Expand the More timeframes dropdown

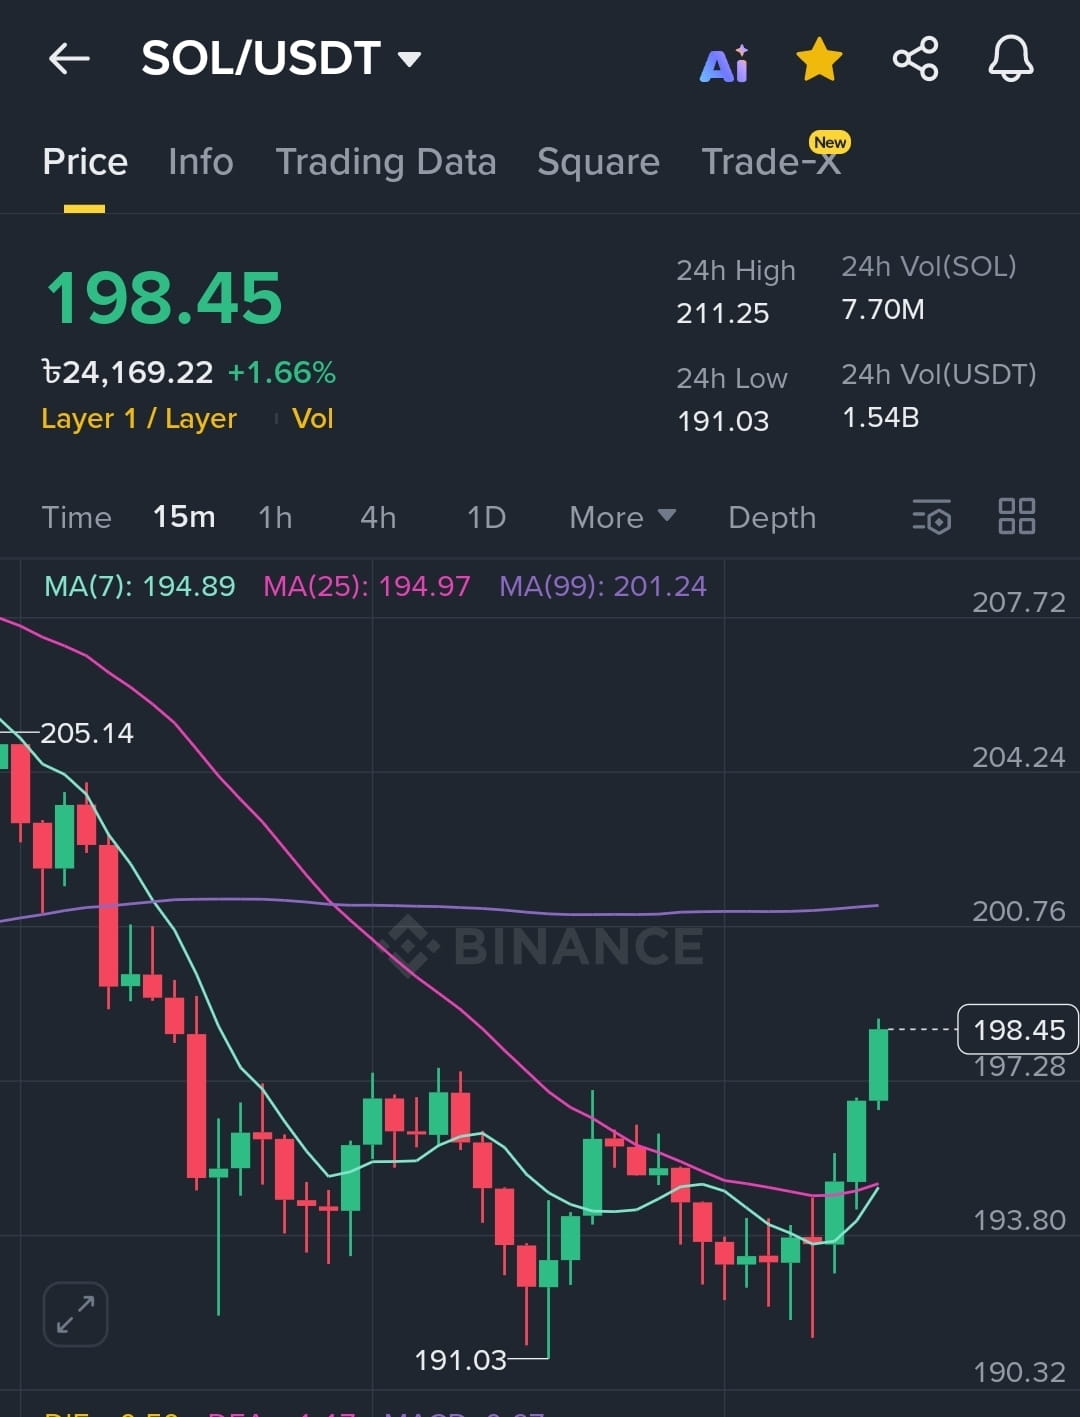click(x=622, y=517)
